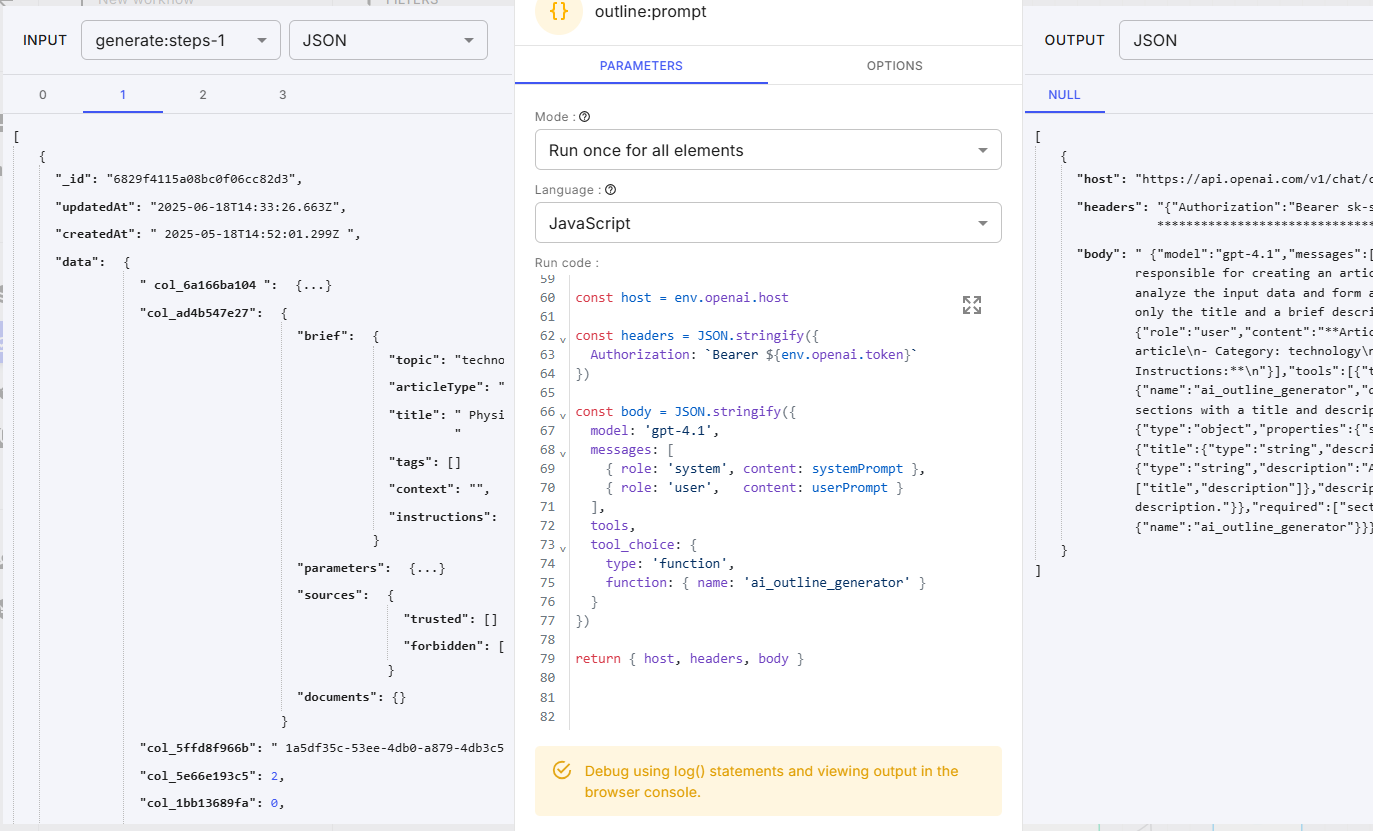Image resolution: width=1373 pixels, height=831 pixels.
Task: Click the fullscreen expand icon in code editor
Action: point(971,305)
